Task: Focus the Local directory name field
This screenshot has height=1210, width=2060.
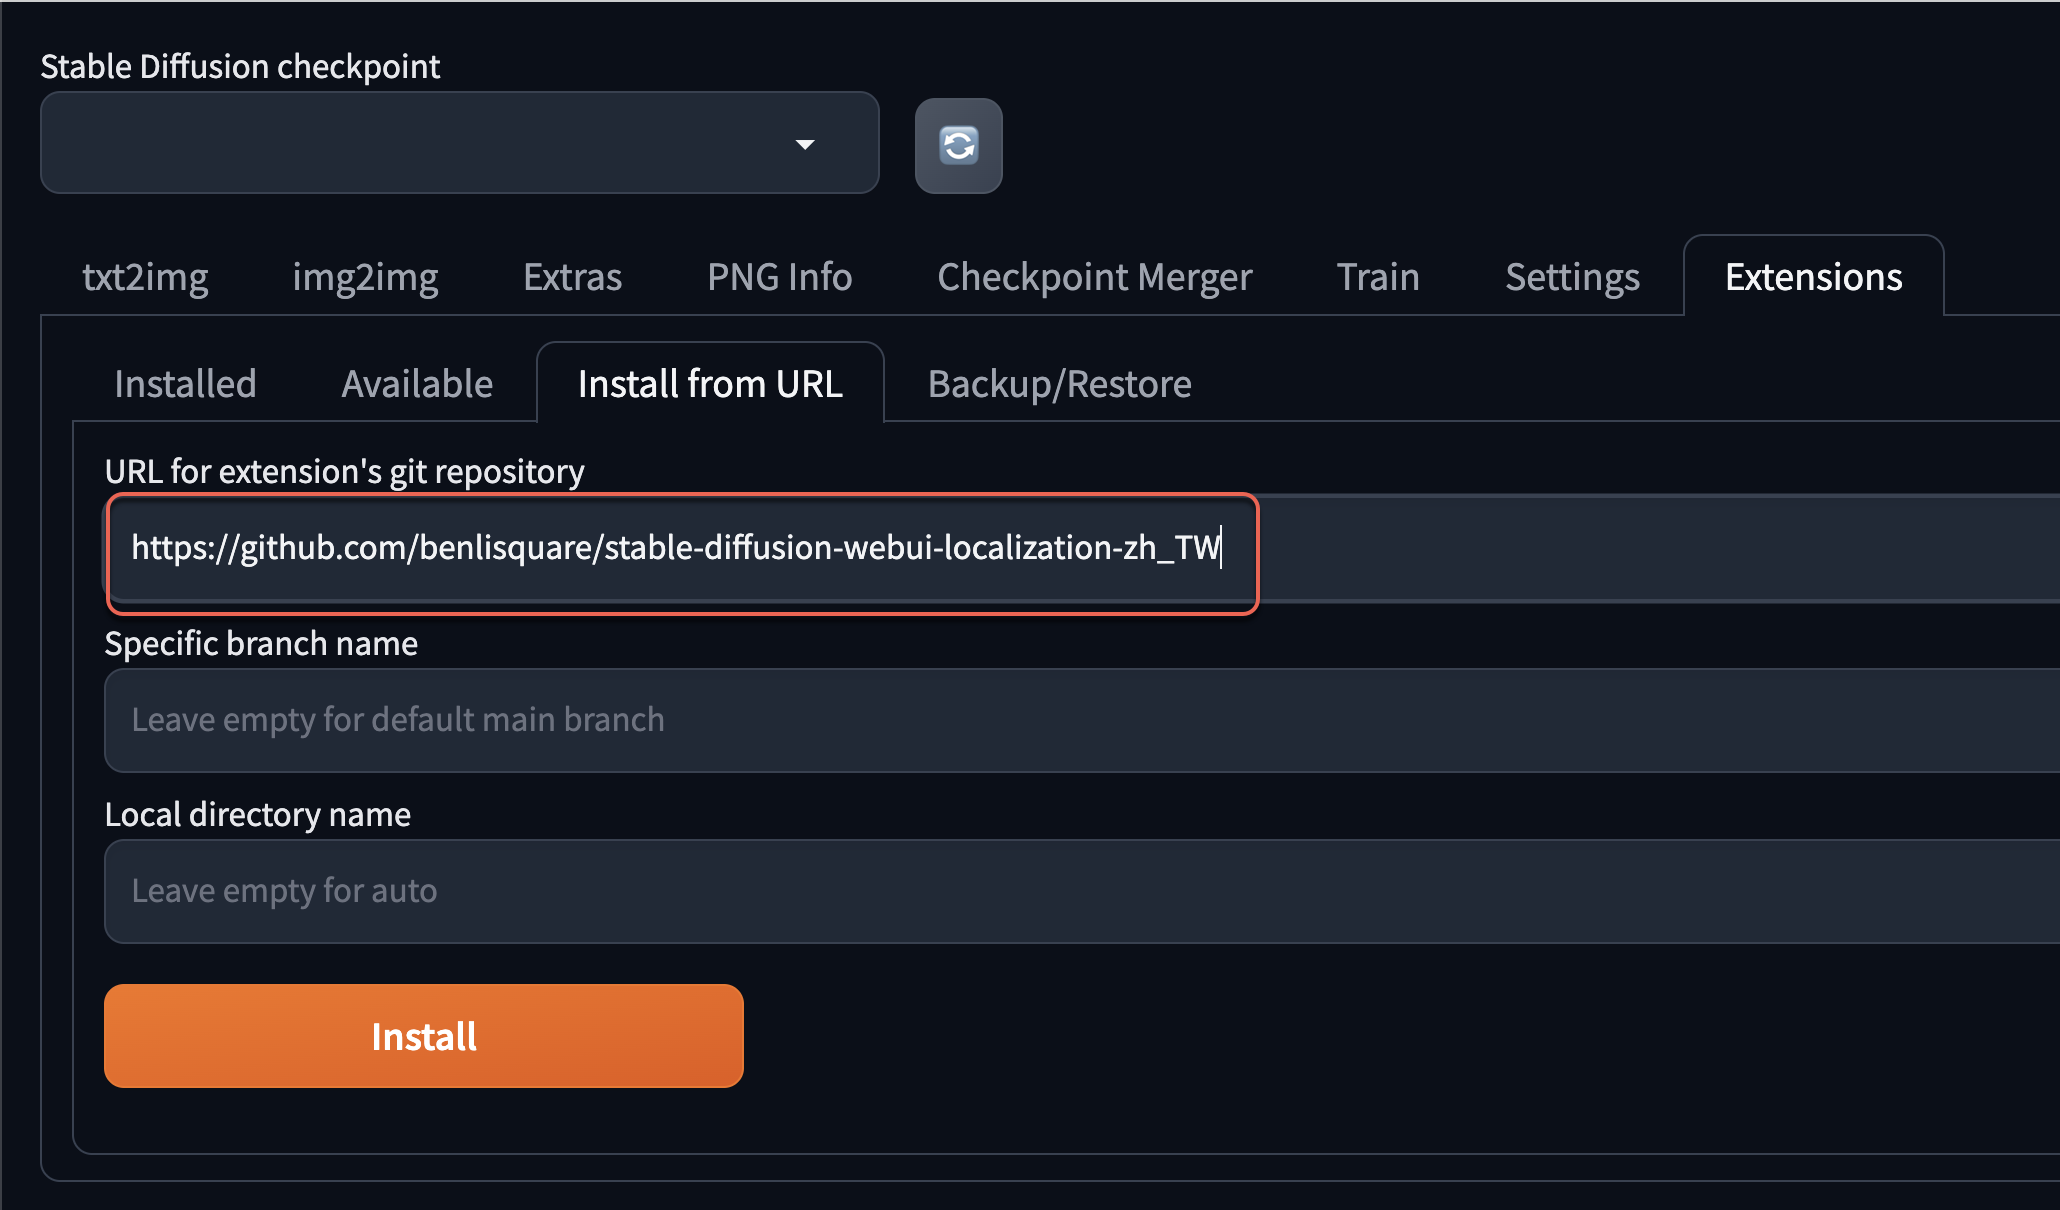Action: click(1080, 891)
